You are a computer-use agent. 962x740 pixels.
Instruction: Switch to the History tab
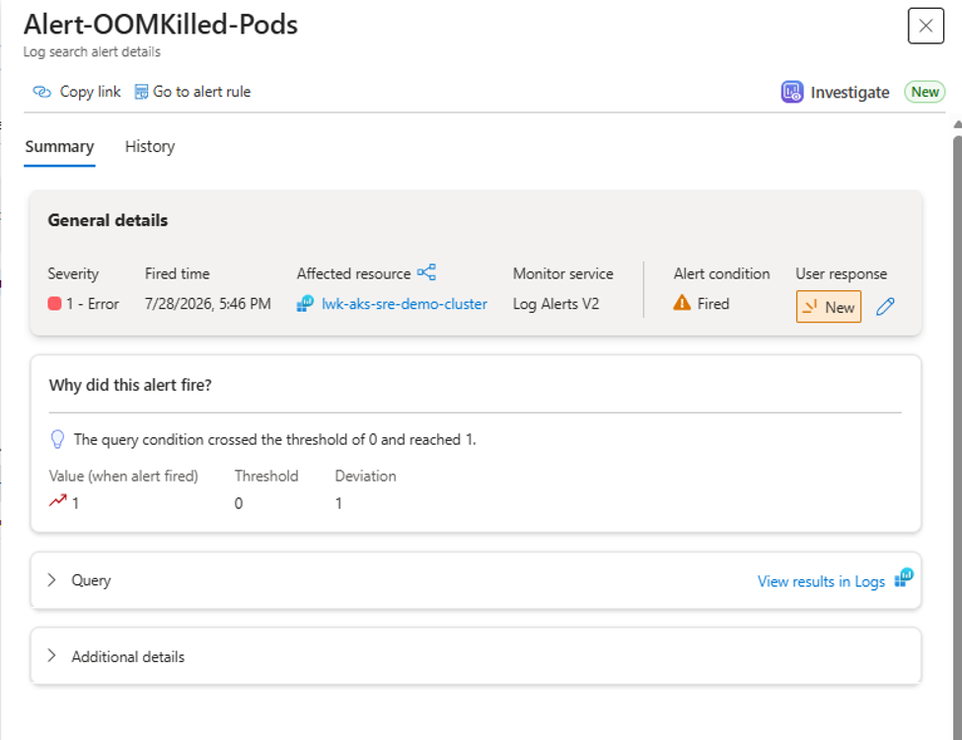coord(150,147)
